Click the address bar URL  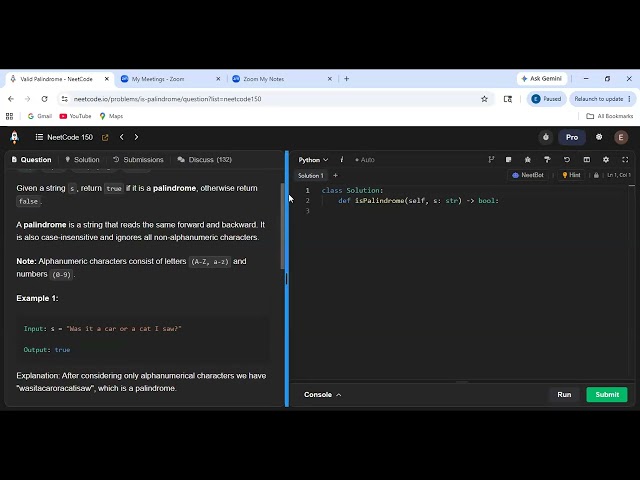[167, 99]
